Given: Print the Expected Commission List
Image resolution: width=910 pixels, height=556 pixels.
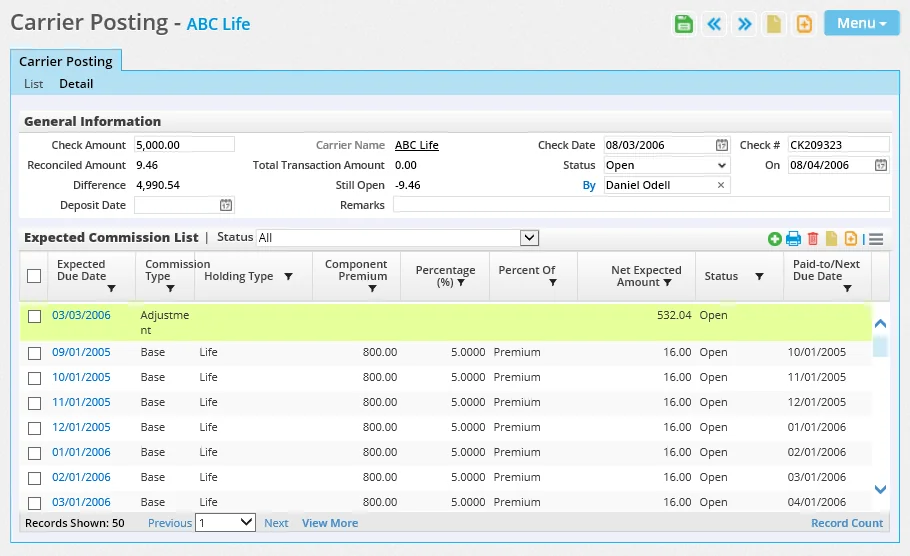Looking at the screenshot, I should point(793,238).
